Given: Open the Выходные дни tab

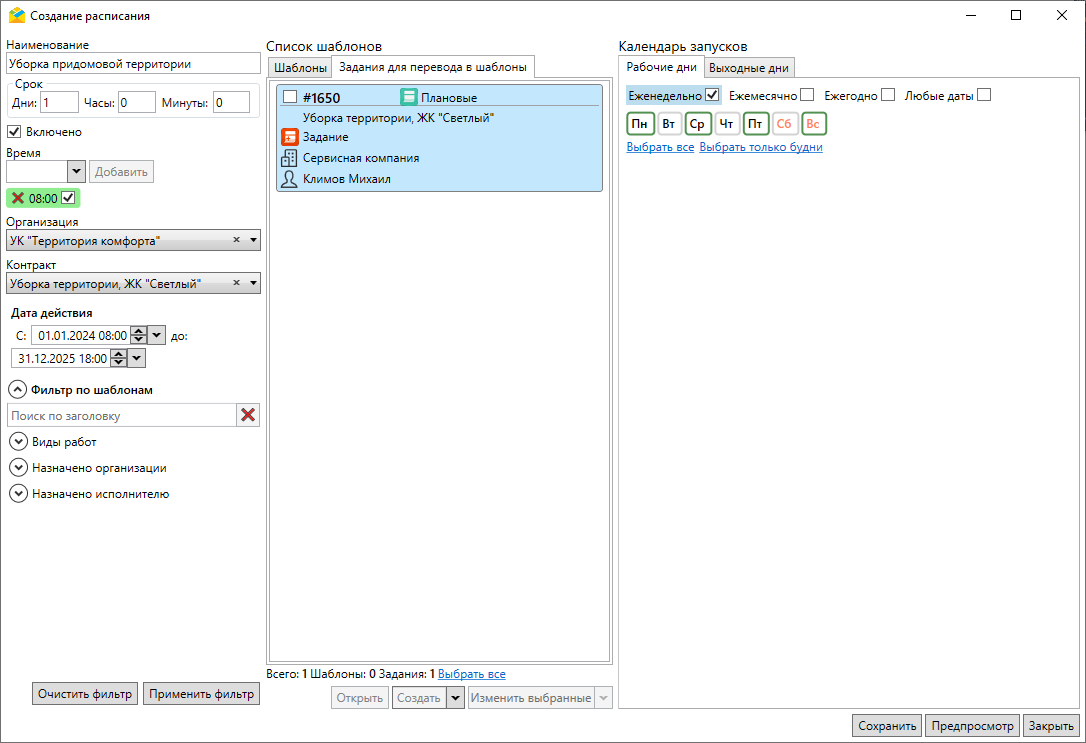Looking at the screenshot, I should coord(749,68).
